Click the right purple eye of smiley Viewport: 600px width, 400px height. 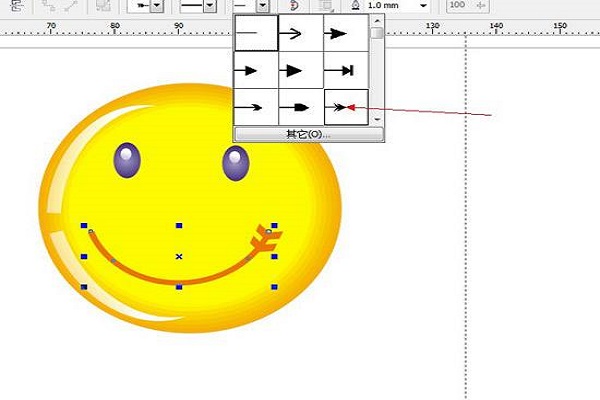236,163
